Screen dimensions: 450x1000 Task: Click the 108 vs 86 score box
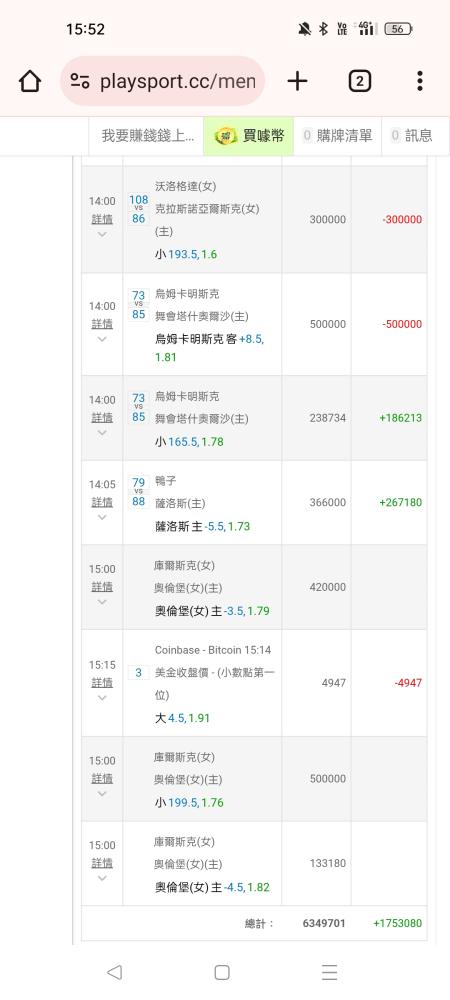click(x=138, y=209)
